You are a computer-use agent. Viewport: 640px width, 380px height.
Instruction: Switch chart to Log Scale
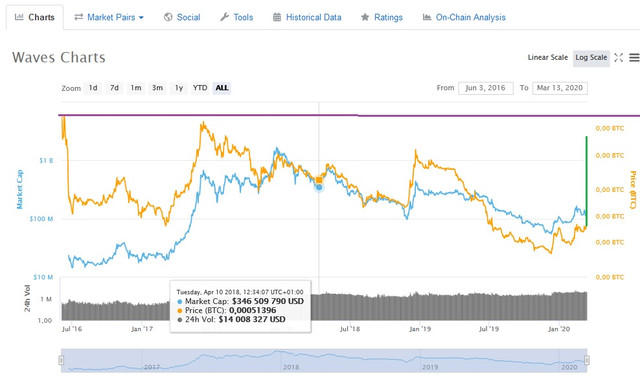[591, 58]
